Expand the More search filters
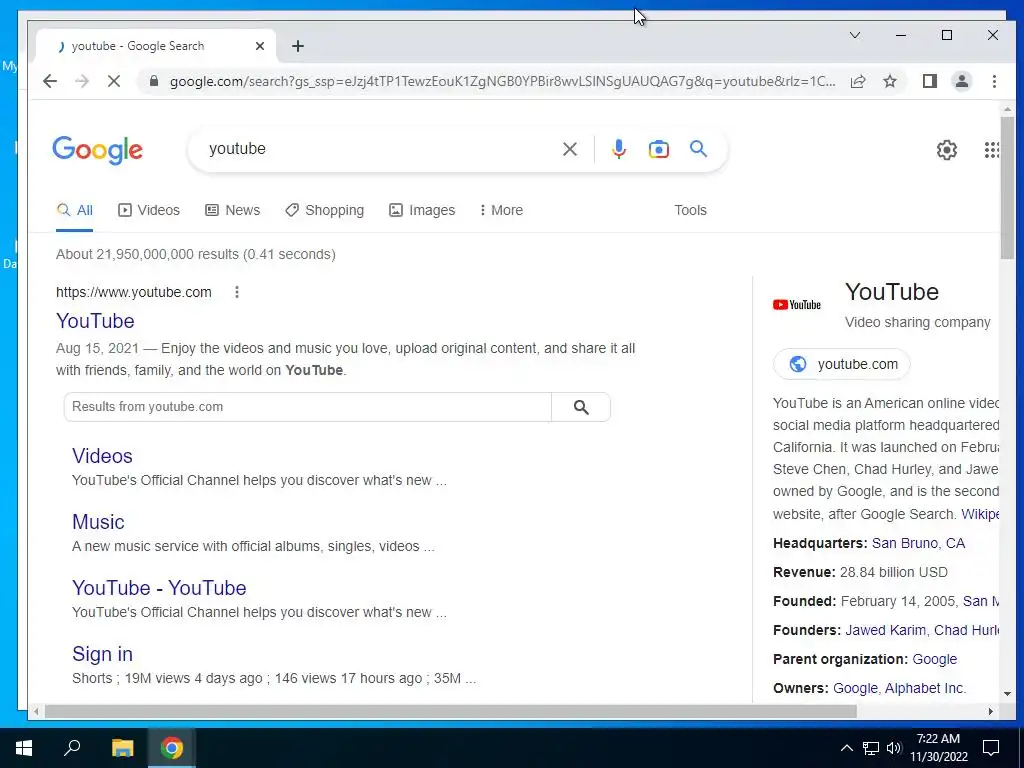The width and height of the screenshot is (1024, 768). point(501,210)
